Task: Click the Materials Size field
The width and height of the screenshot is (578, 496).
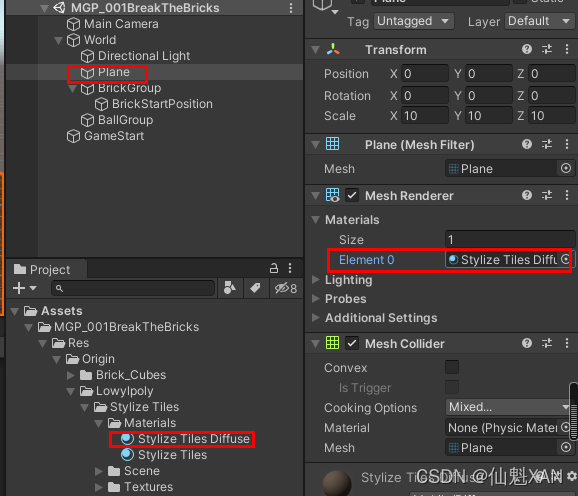Action: [x=510, y=240]
